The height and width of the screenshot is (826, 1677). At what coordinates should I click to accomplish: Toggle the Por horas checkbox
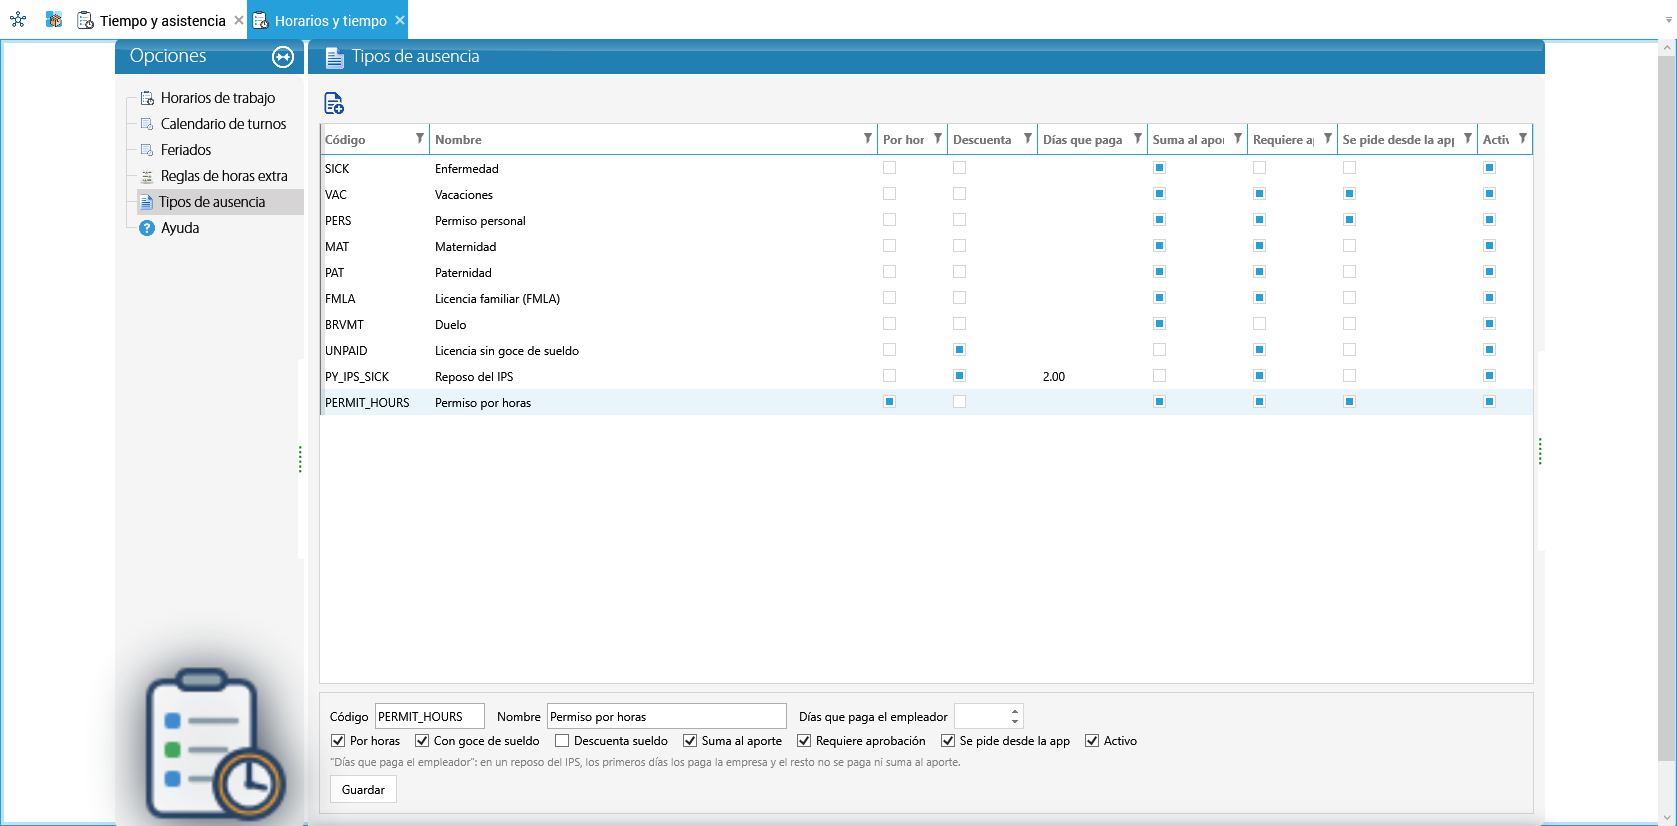338,741
